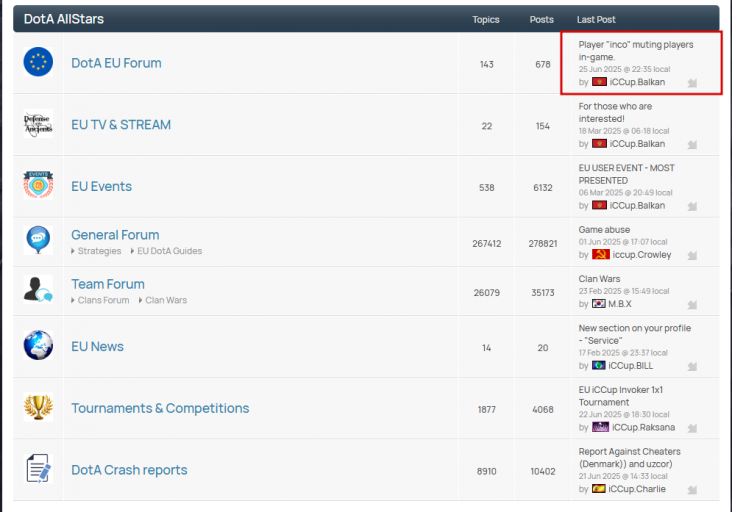Open 'EU iCCup Invoker 1x1 Tournament' post
The width and height of the screenshot is (732, 512).
click(621, 396)
